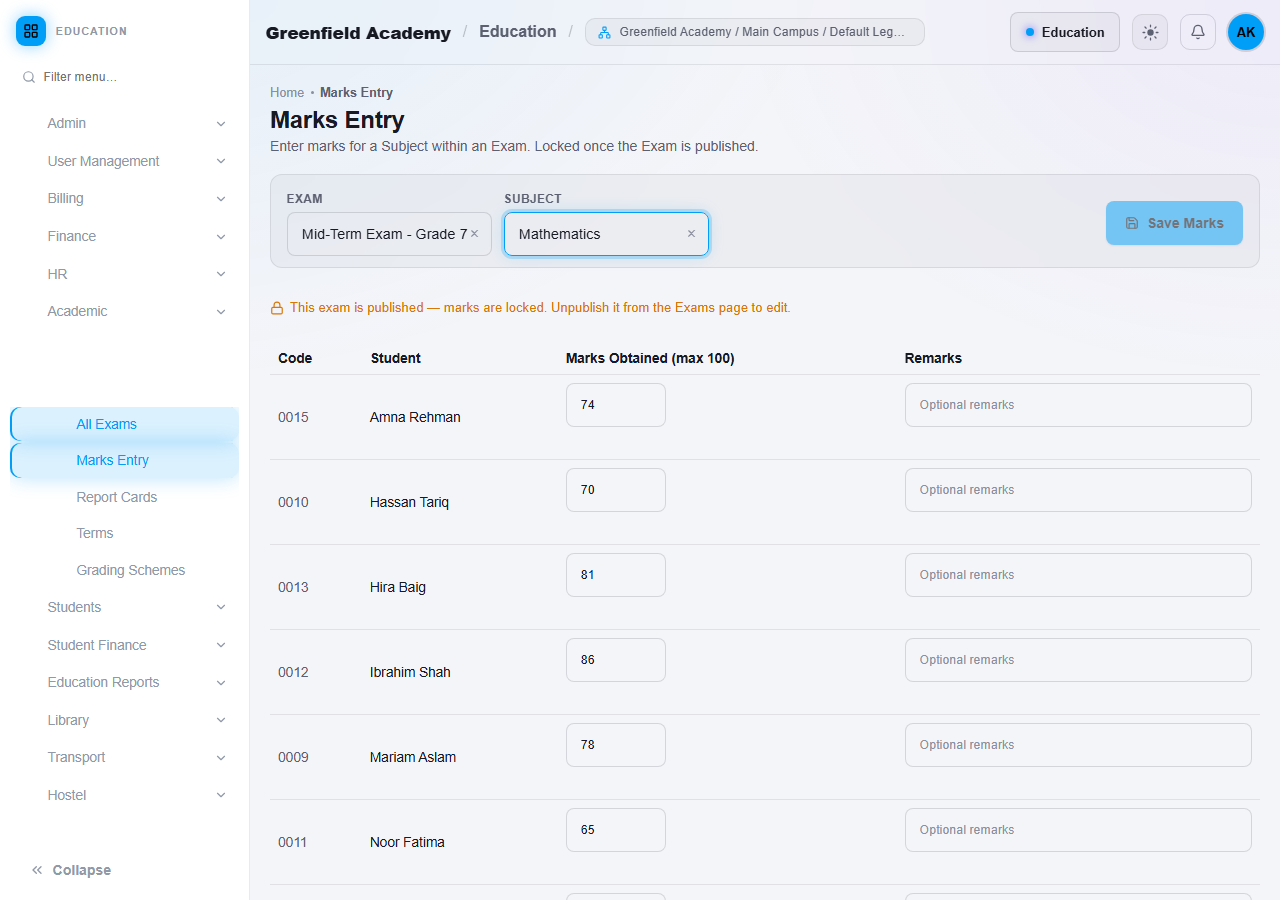Expand the Finance menu section
1280x900 pixels.
tap(135, 236)
